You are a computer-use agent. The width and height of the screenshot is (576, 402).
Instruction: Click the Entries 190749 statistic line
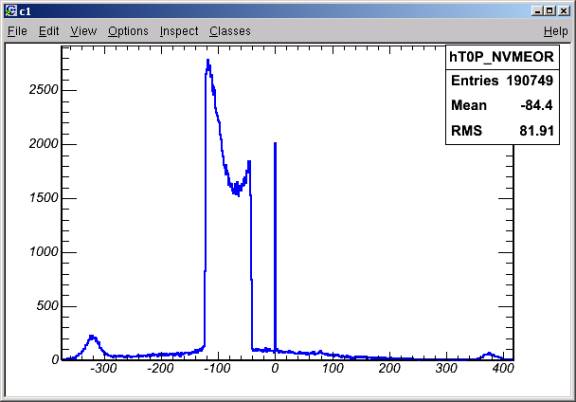coord(502,80)
